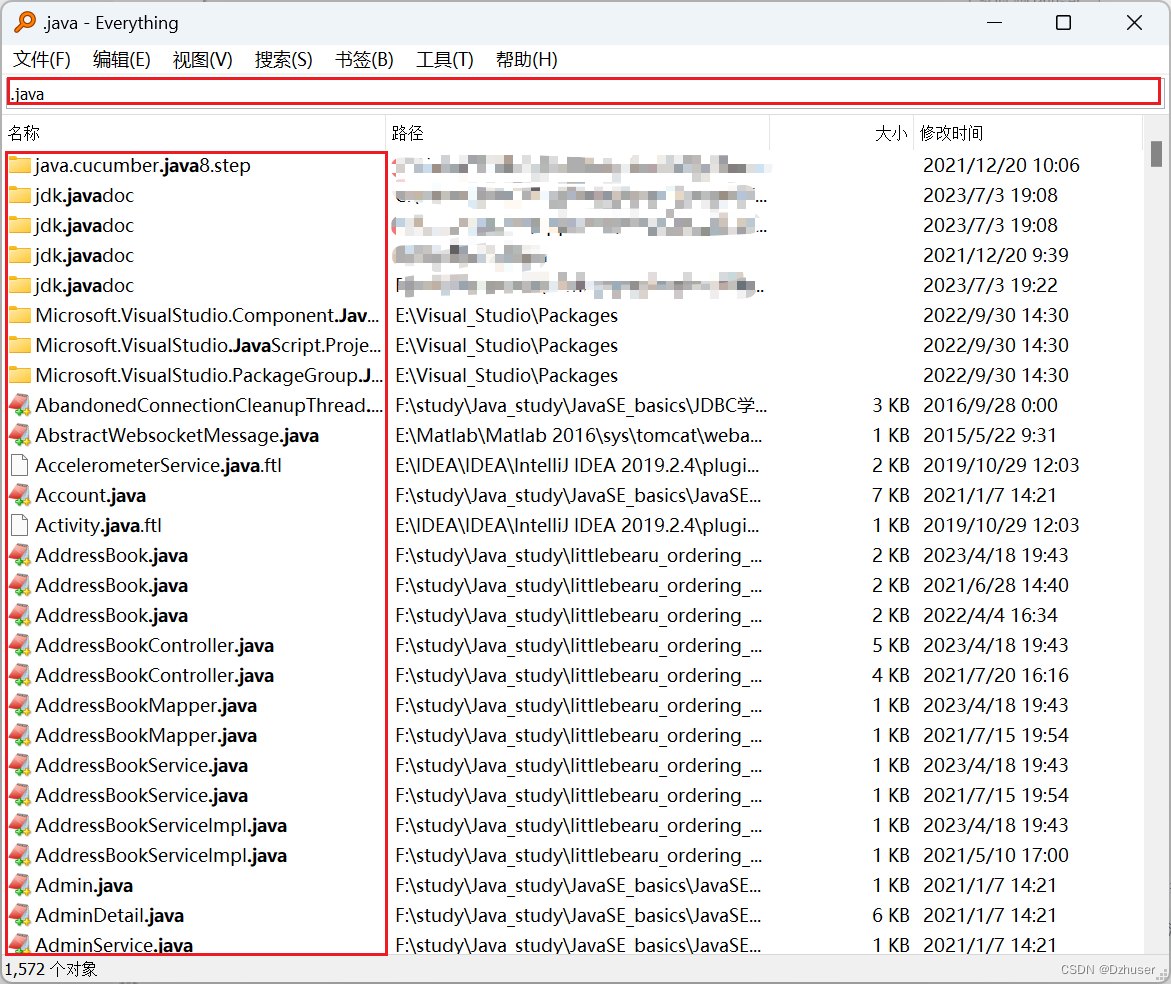
Task: Click path E:\Matlab\Matlab 2016\sys\tomcat\weba...
Action: pos(579,435)
